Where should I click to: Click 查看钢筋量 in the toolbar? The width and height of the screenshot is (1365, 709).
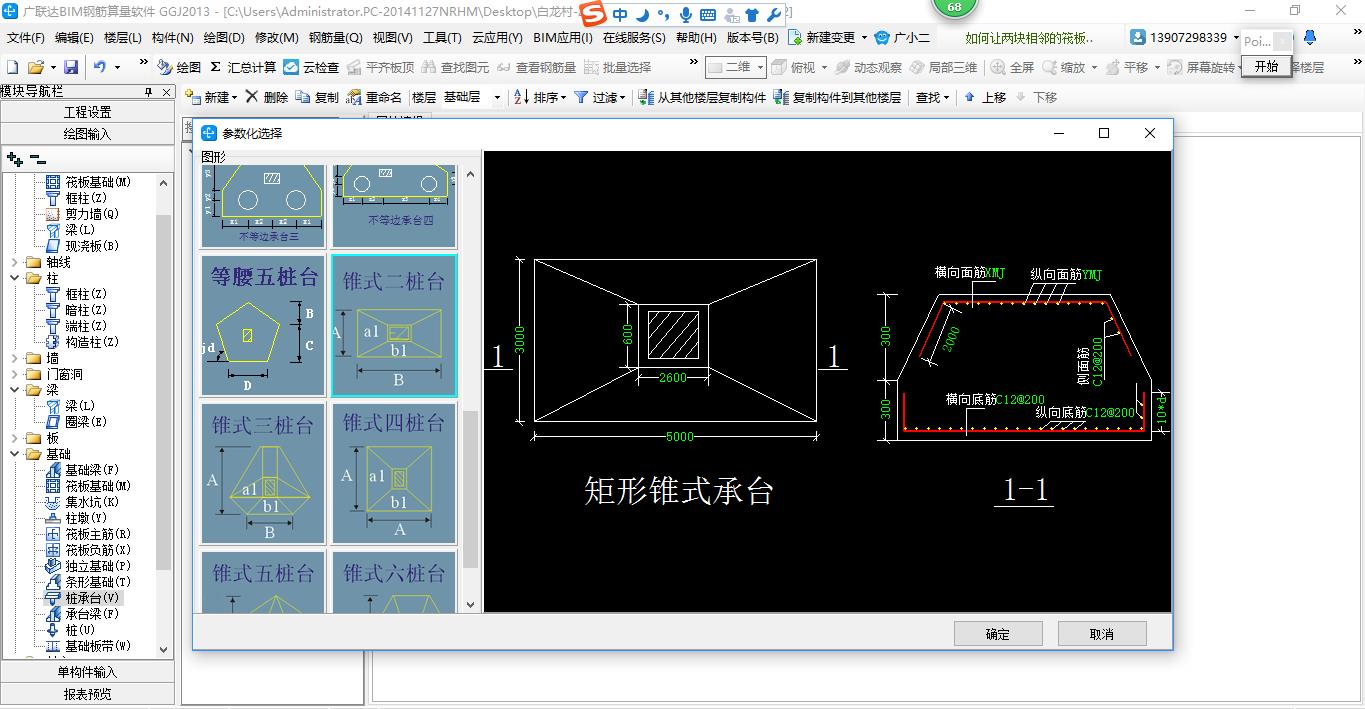click(x=536, y=67)
